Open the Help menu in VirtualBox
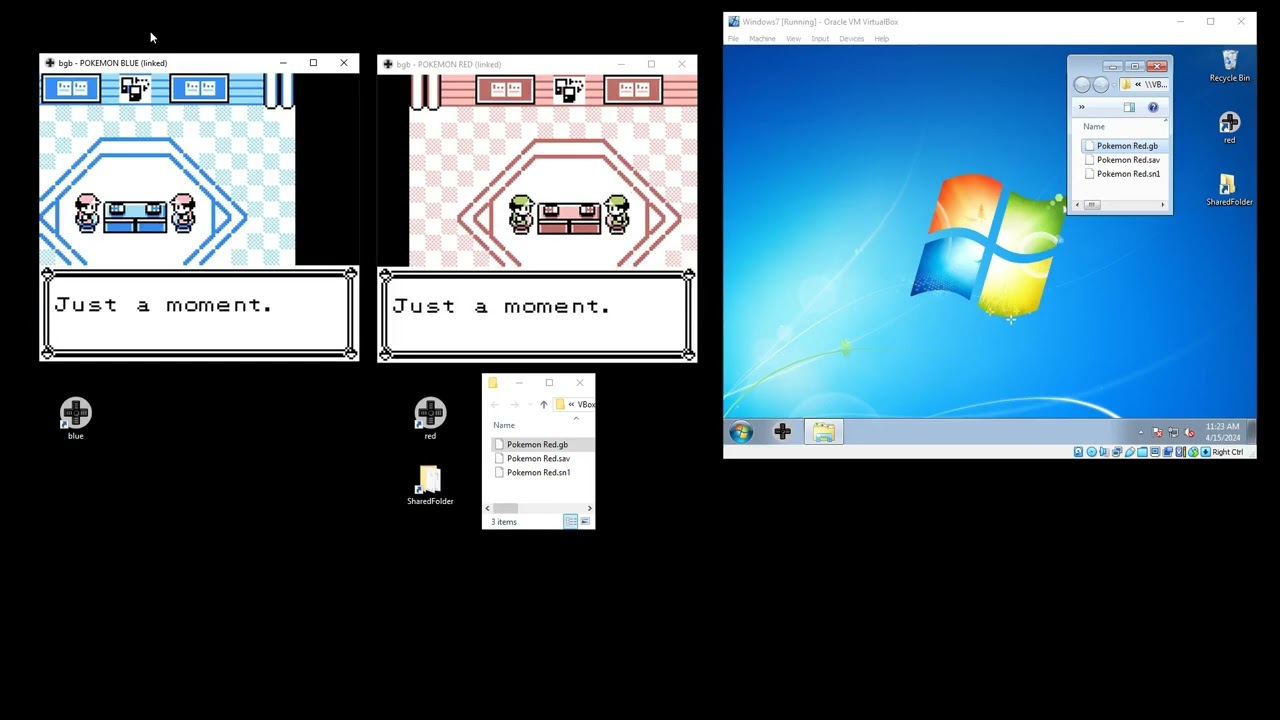 tap(881, 38)
